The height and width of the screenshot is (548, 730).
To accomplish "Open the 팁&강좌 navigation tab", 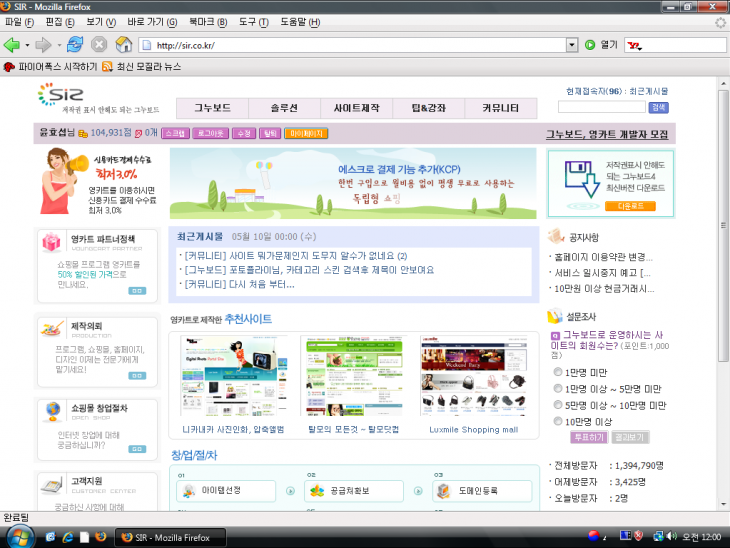I will [x=428, y=108].
